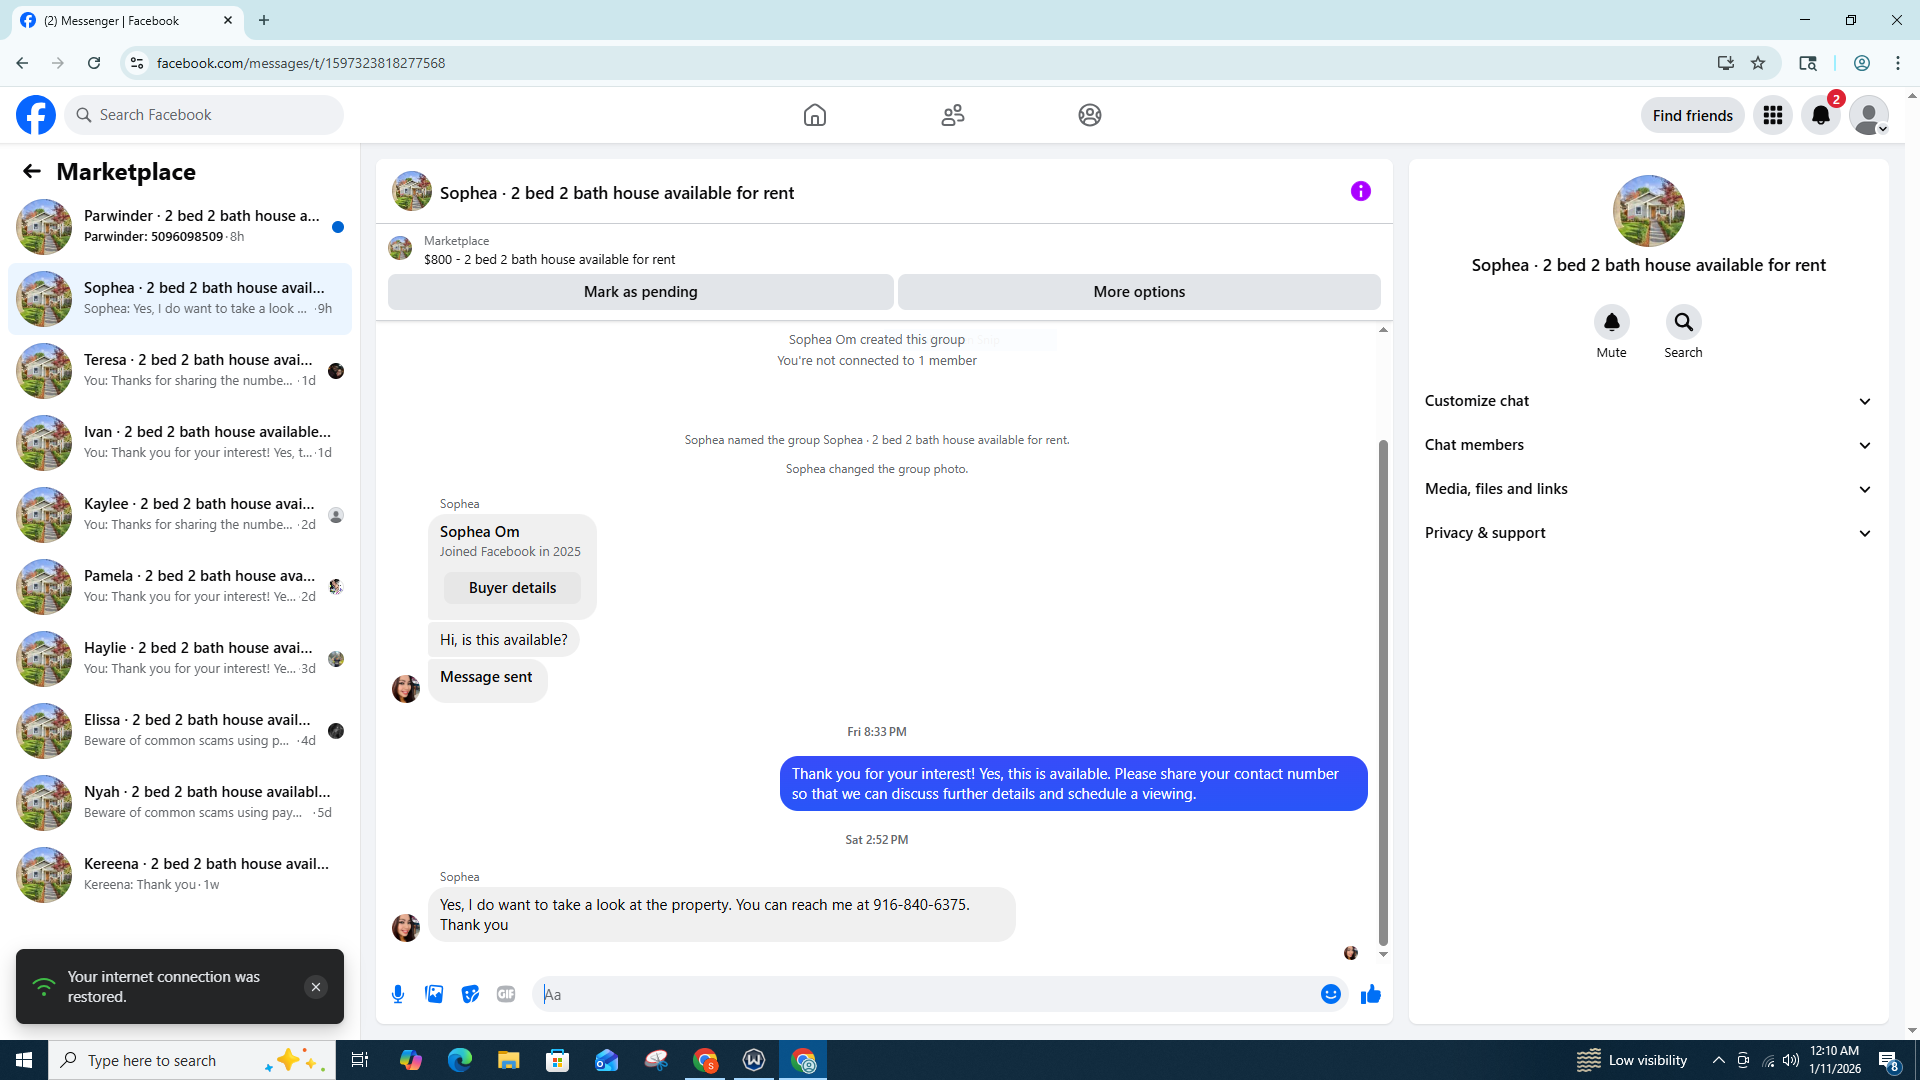Open the Facebook menu grid icon

coord(1773,115)
